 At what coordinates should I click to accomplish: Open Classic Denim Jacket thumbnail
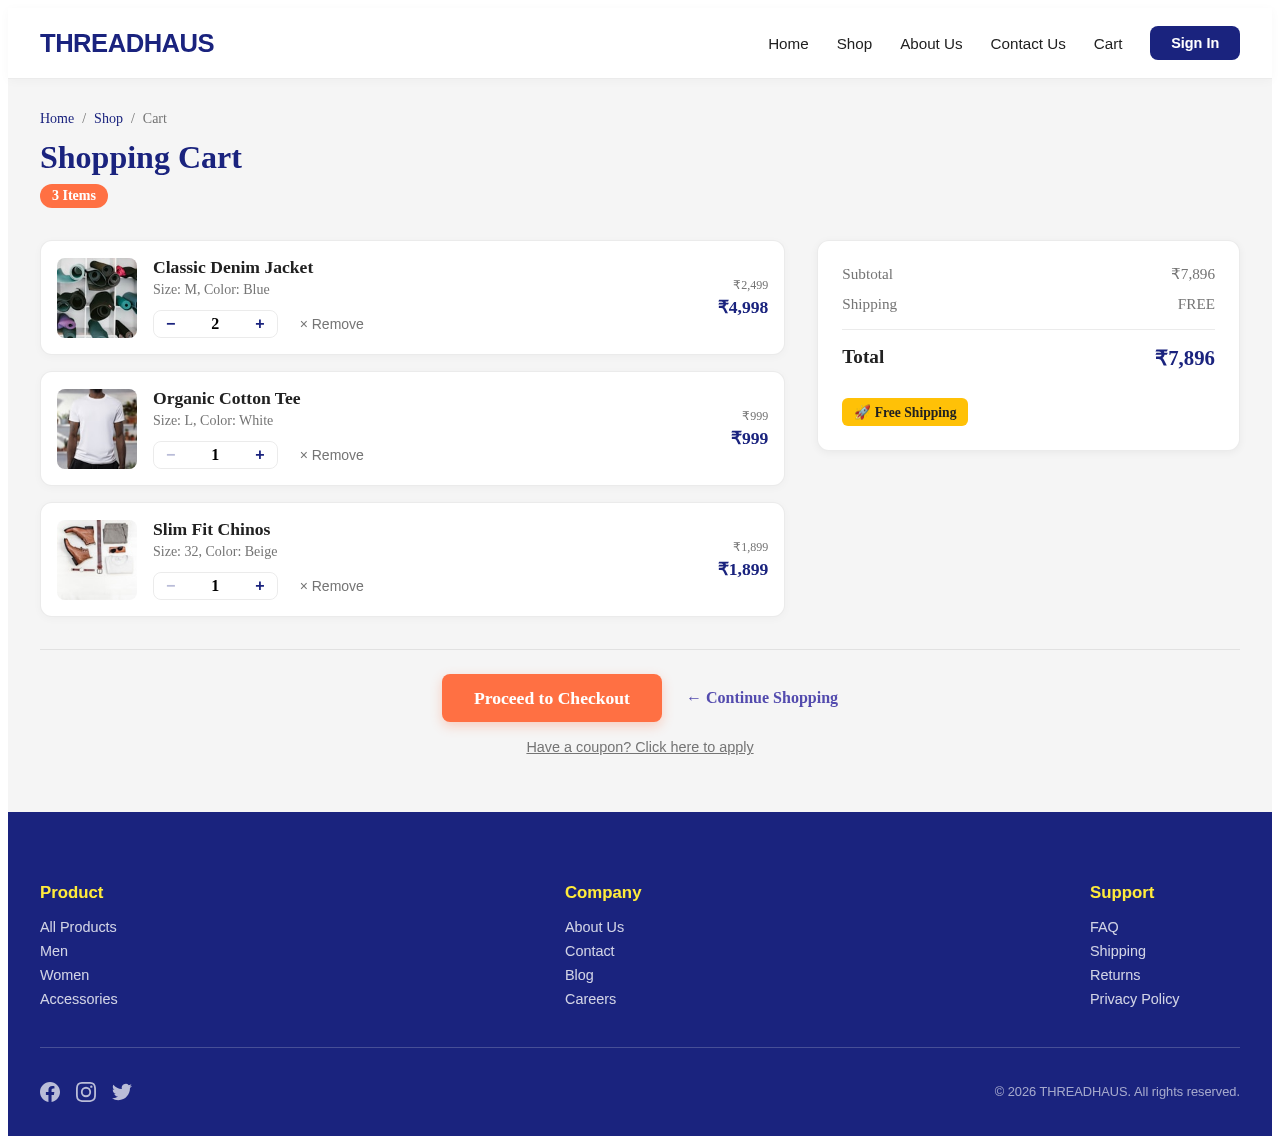click(x=97, y=298)
